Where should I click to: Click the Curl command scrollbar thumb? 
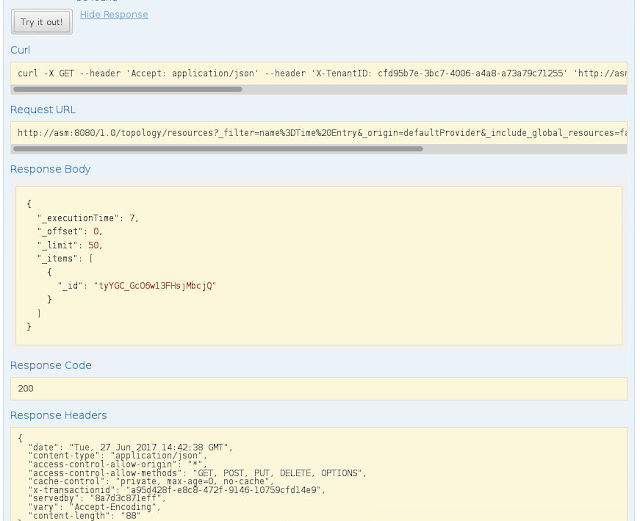(x=128, y=89)
